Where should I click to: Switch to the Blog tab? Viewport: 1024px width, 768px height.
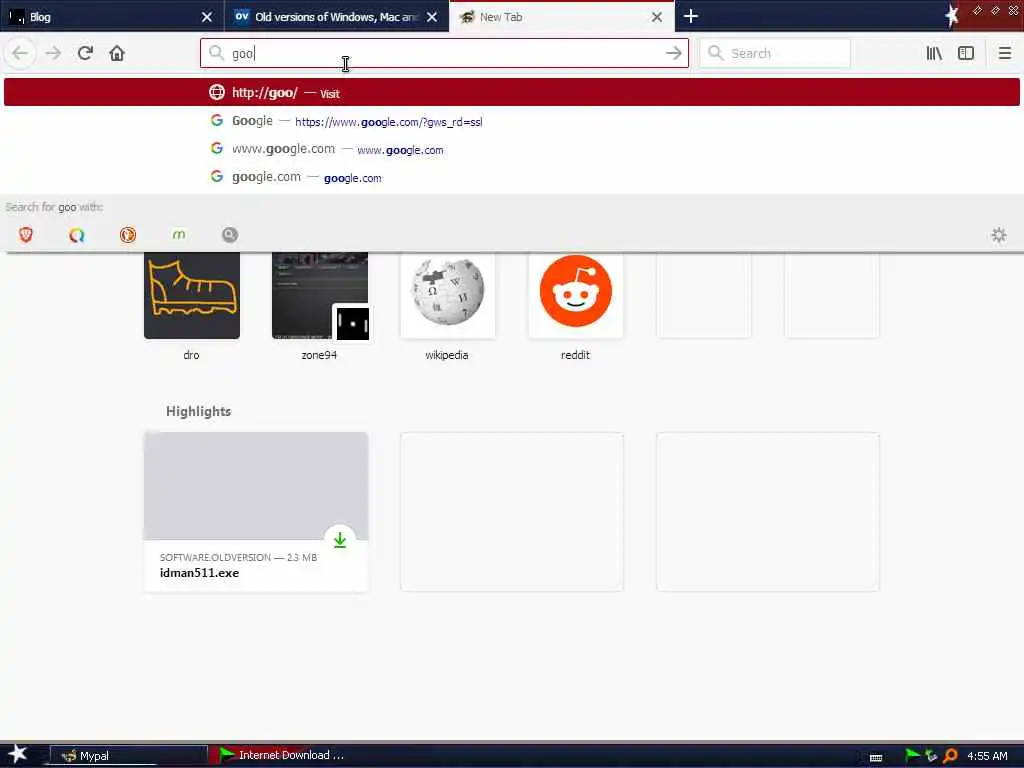pos(112,16)
